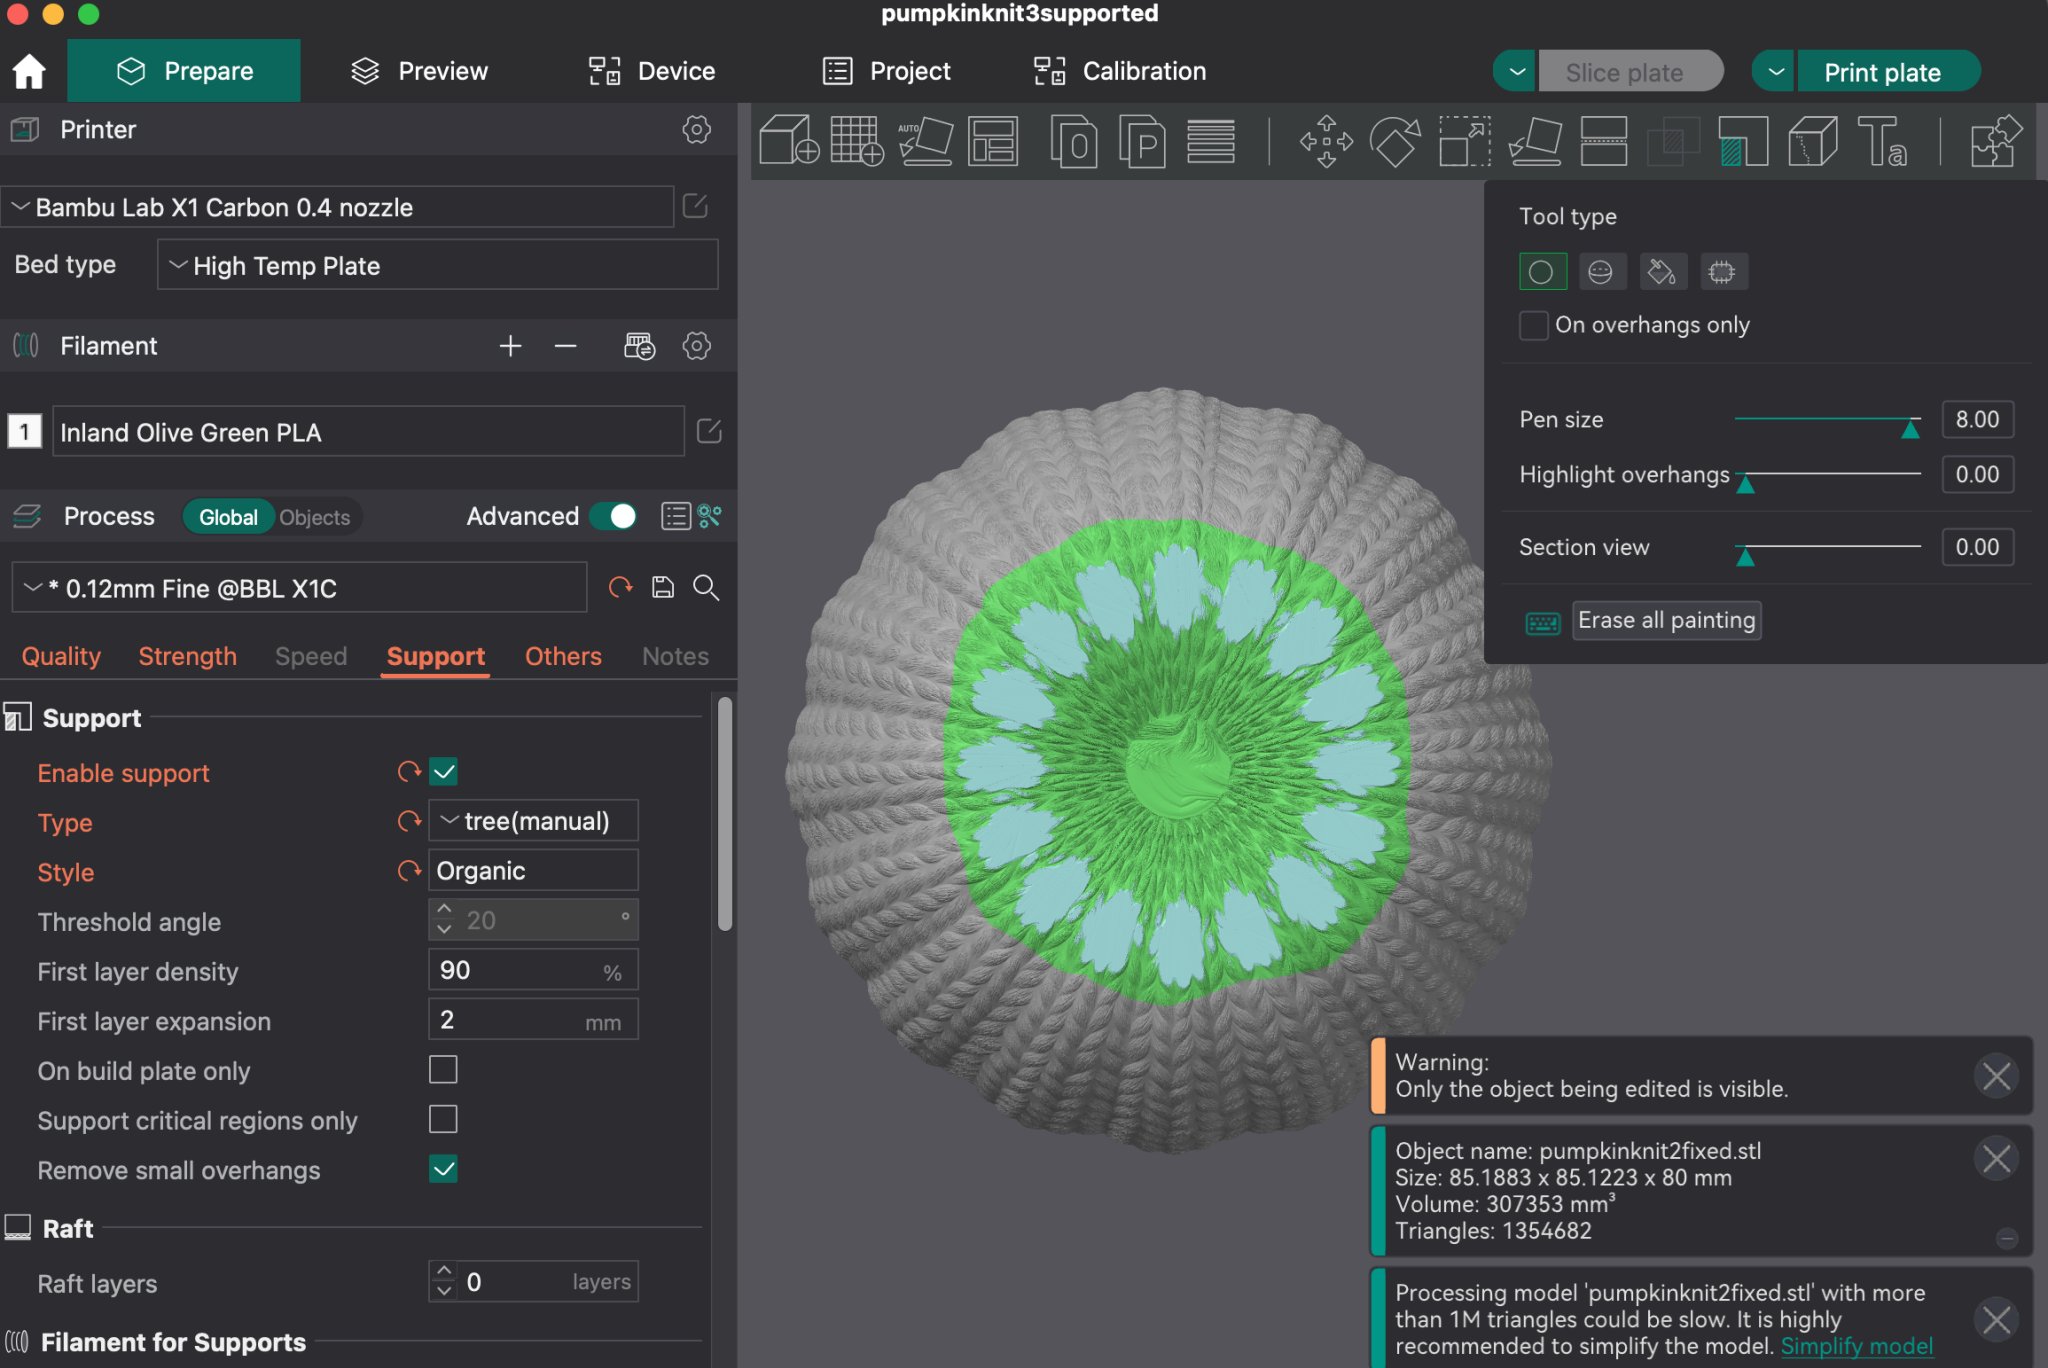The height and width of the screenshot is (1368, 2048).
Task: Switch to the Strength tab
Action: [x=187, y=656]
